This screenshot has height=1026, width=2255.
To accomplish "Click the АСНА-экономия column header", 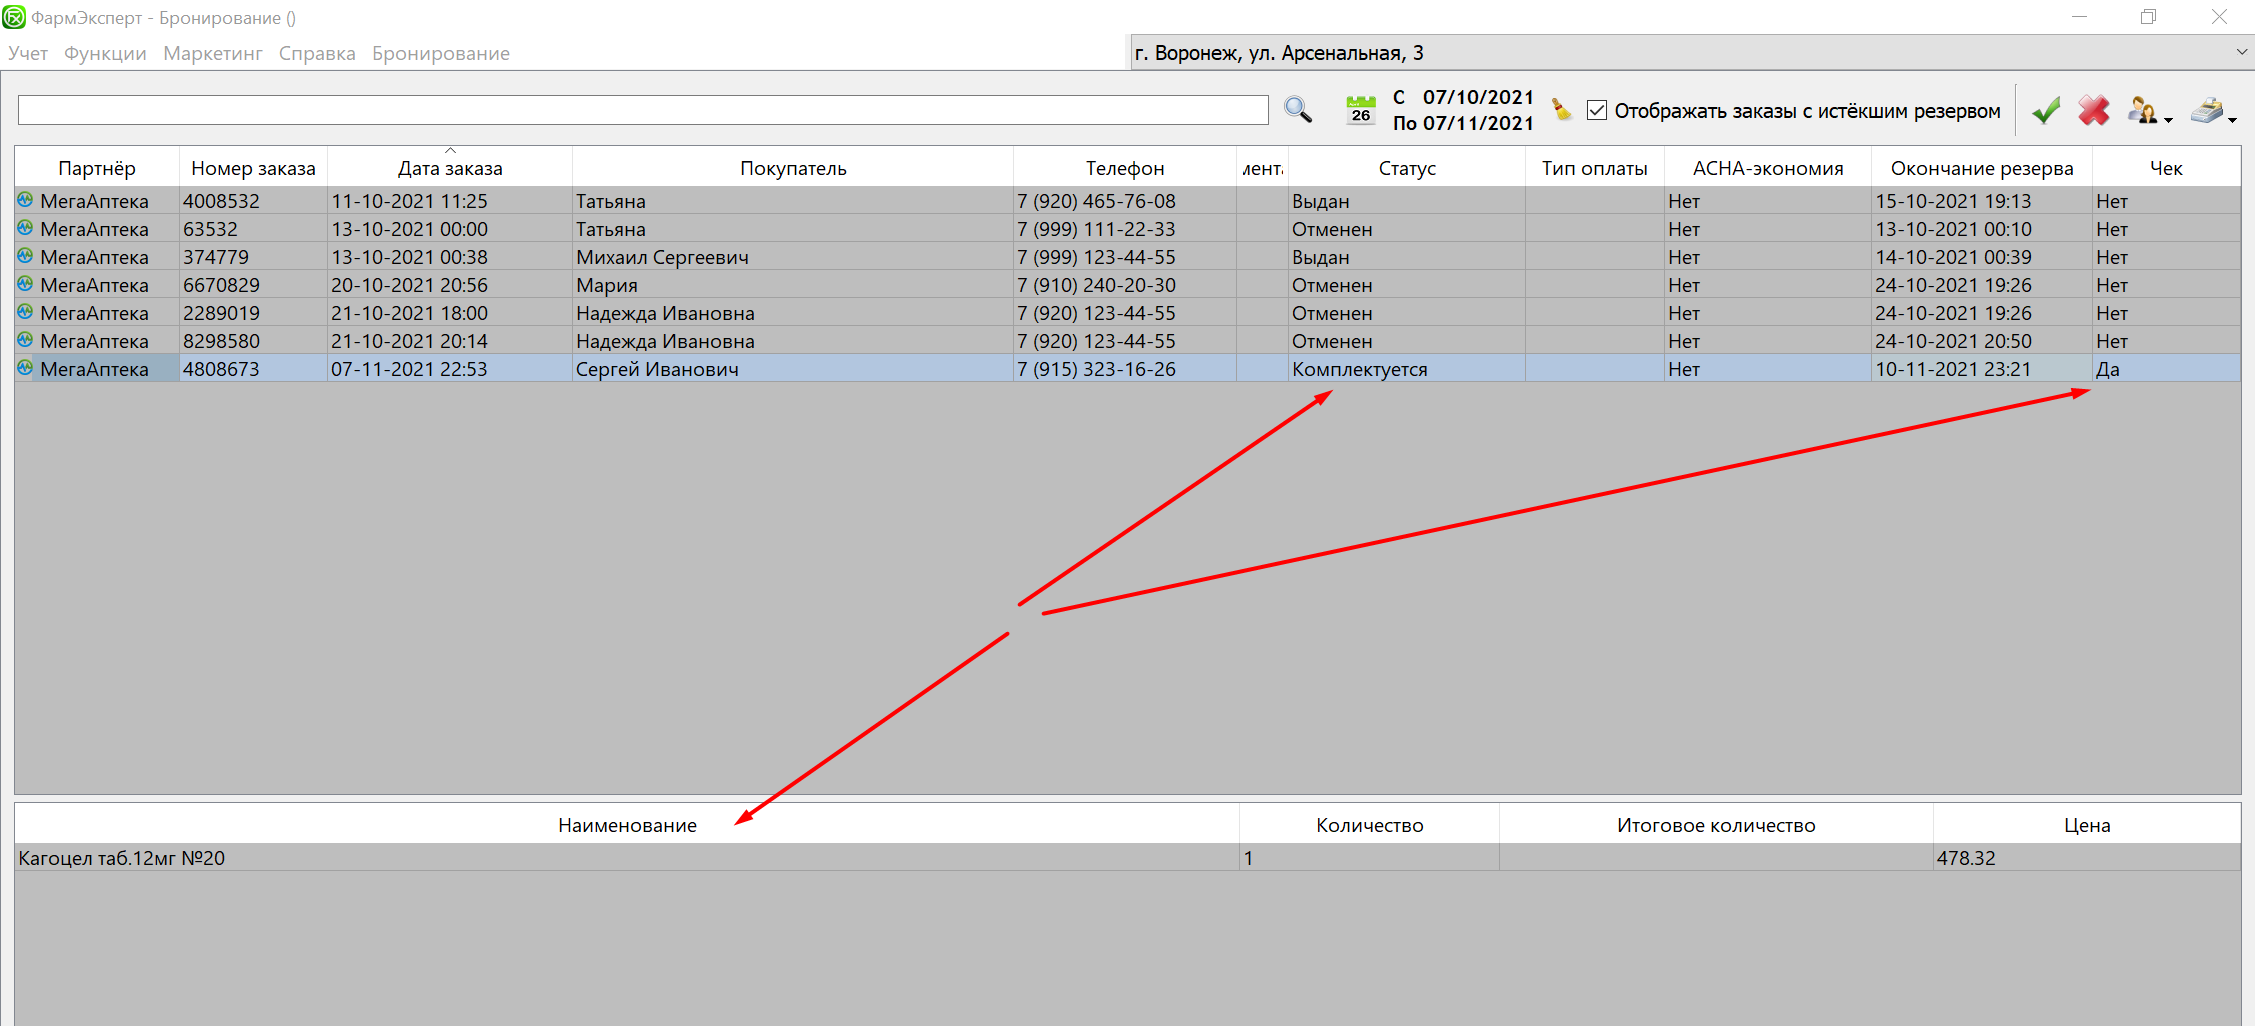I will 1768,168.
